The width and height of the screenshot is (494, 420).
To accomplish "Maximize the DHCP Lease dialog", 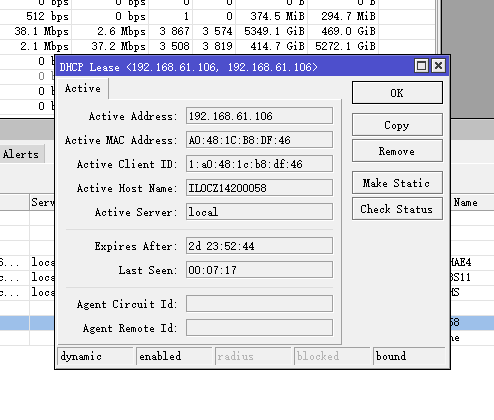I will (x=421, y=66).
